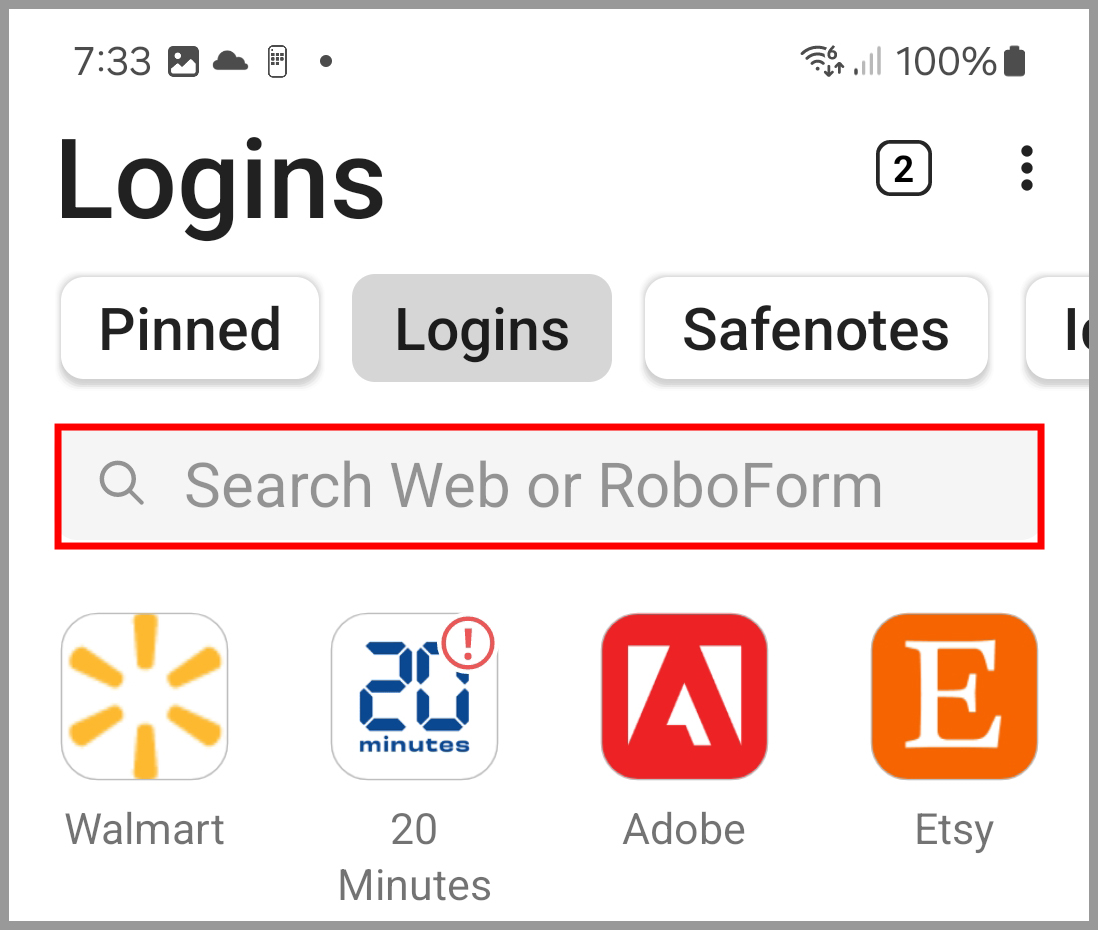The image size is (1098, 930).
Task: Open the Walmart login icon
Action: click(145, 696)
